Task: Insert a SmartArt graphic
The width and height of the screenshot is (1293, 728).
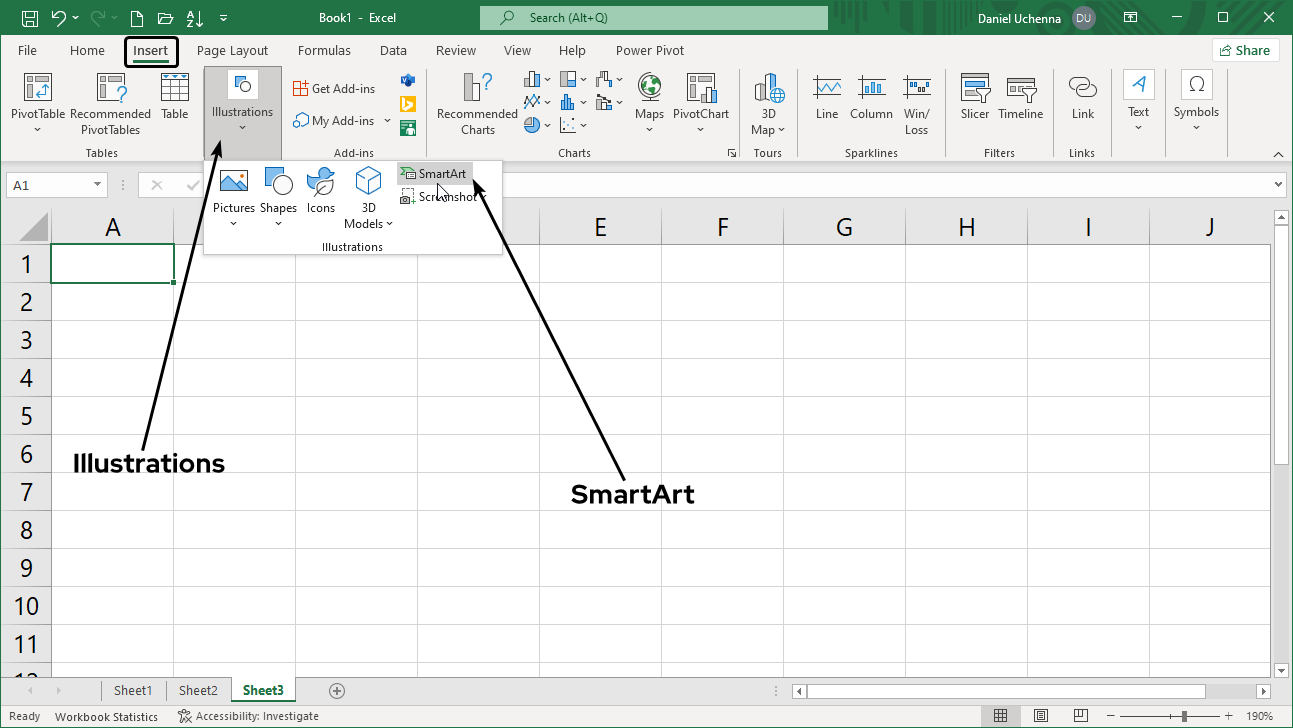Action: point(434,173)
